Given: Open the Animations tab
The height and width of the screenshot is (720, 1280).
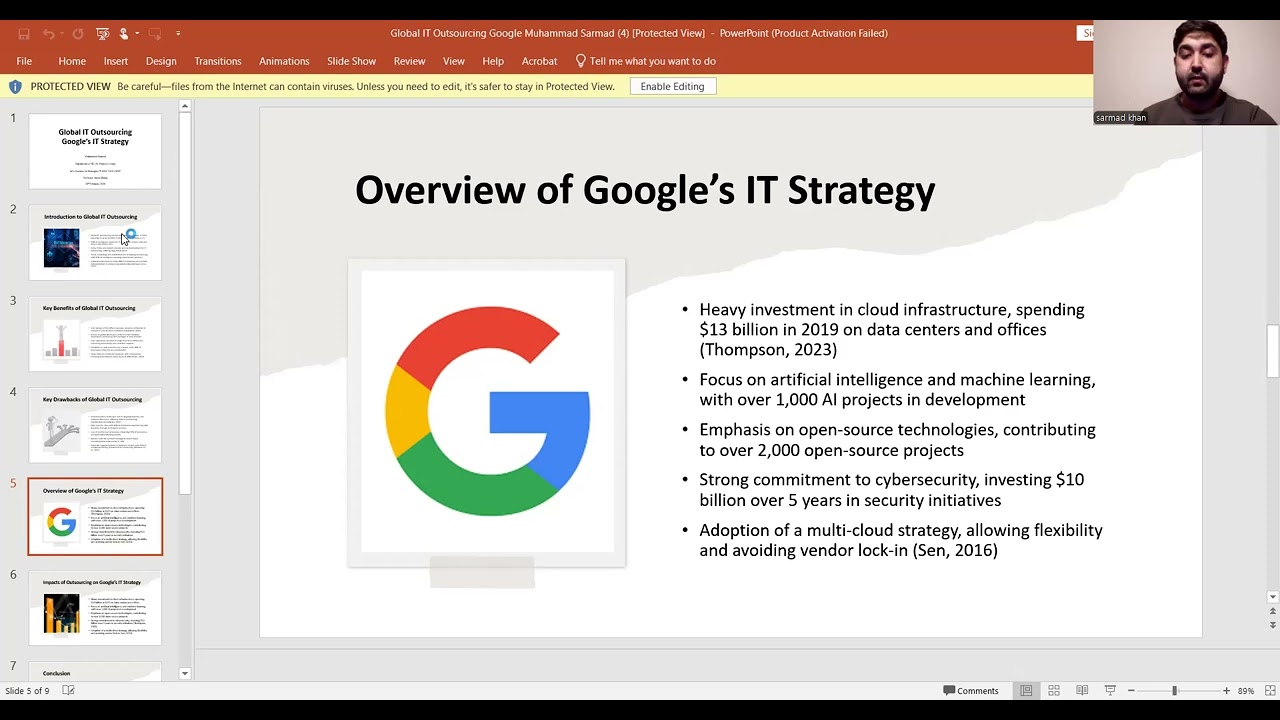Looking at the screenshot, I should [284, 61].
